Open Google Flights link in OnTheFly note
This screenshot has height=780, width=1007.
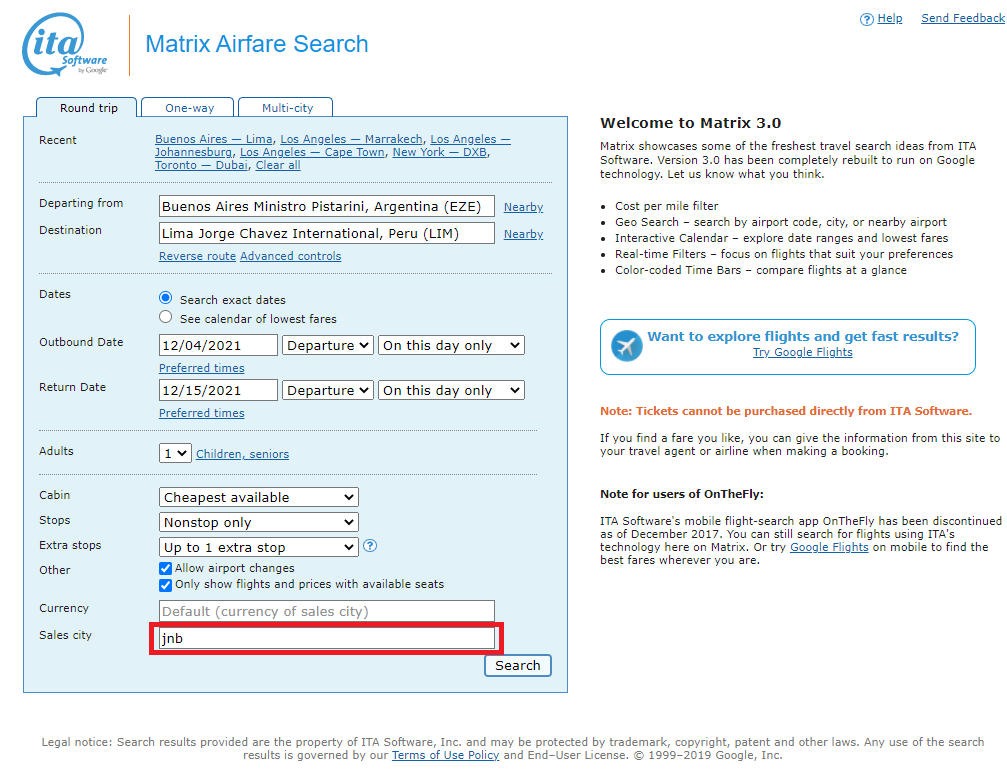[x=829, y=547]
